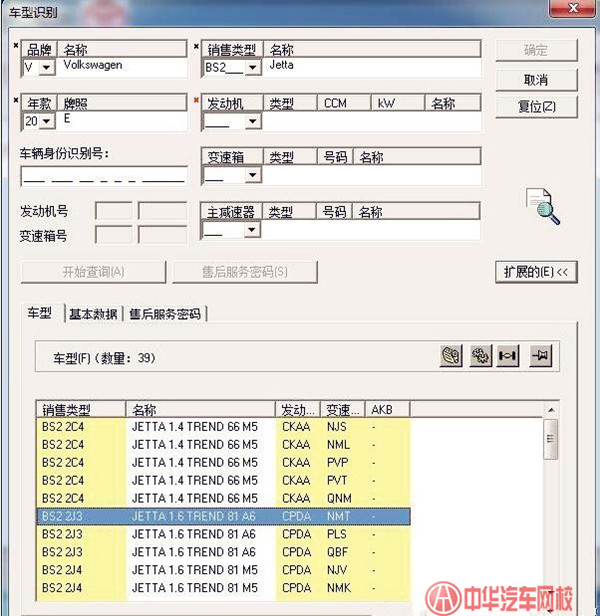600x616 pixels.
Task: Select the row with gearbox NJS
Action: [223, 427]
